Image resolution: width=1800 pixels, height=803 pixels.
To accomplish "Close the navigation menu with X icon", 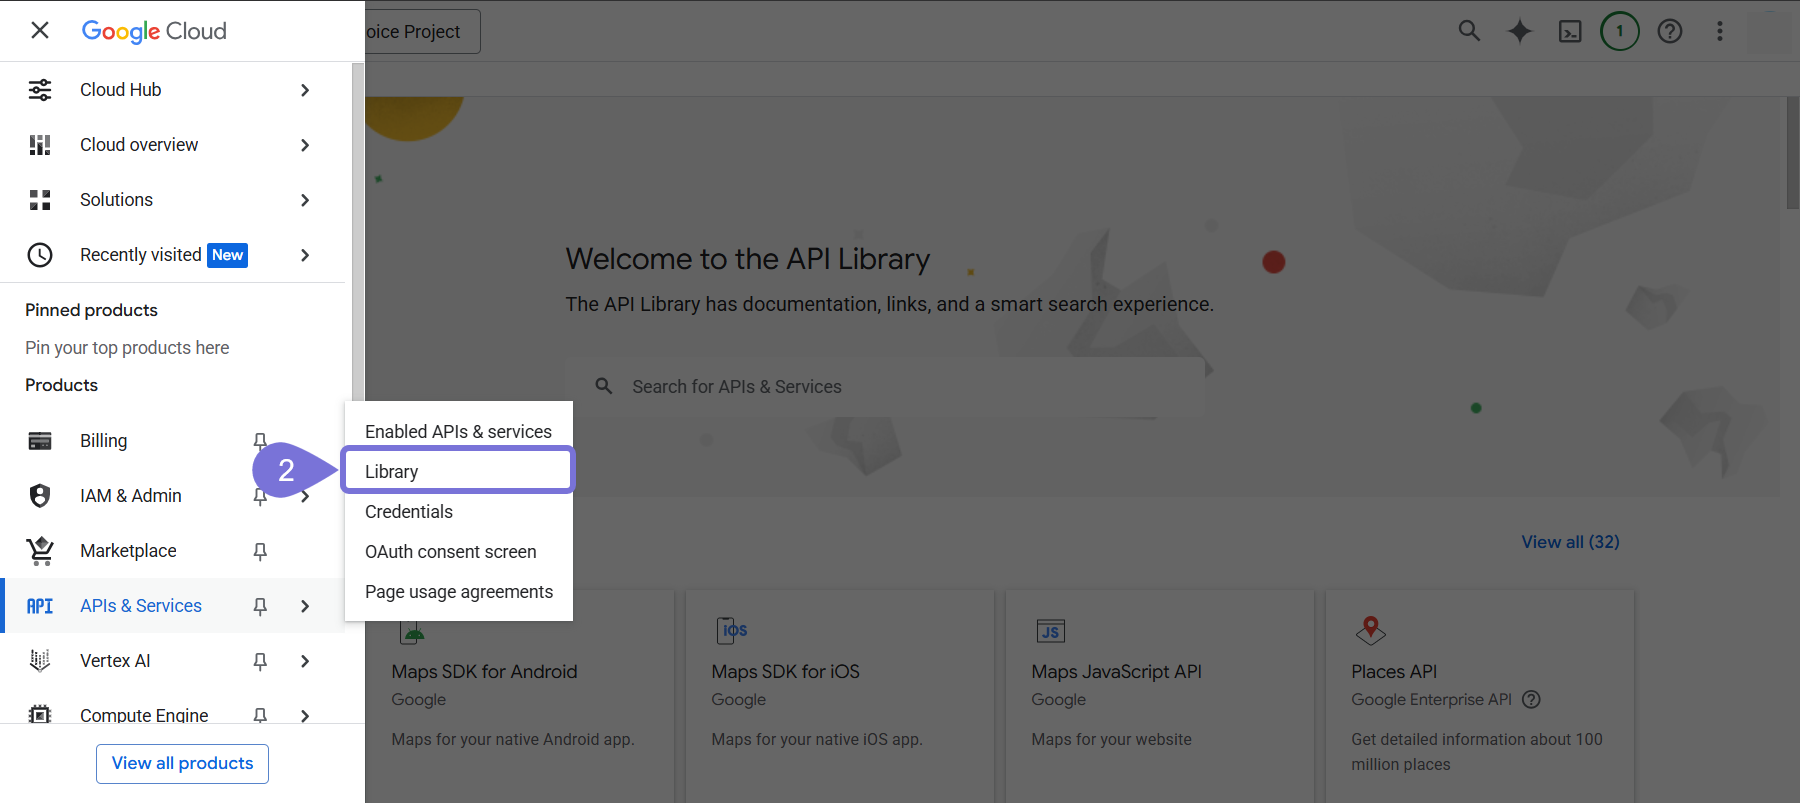I will [x=40, y=31].
